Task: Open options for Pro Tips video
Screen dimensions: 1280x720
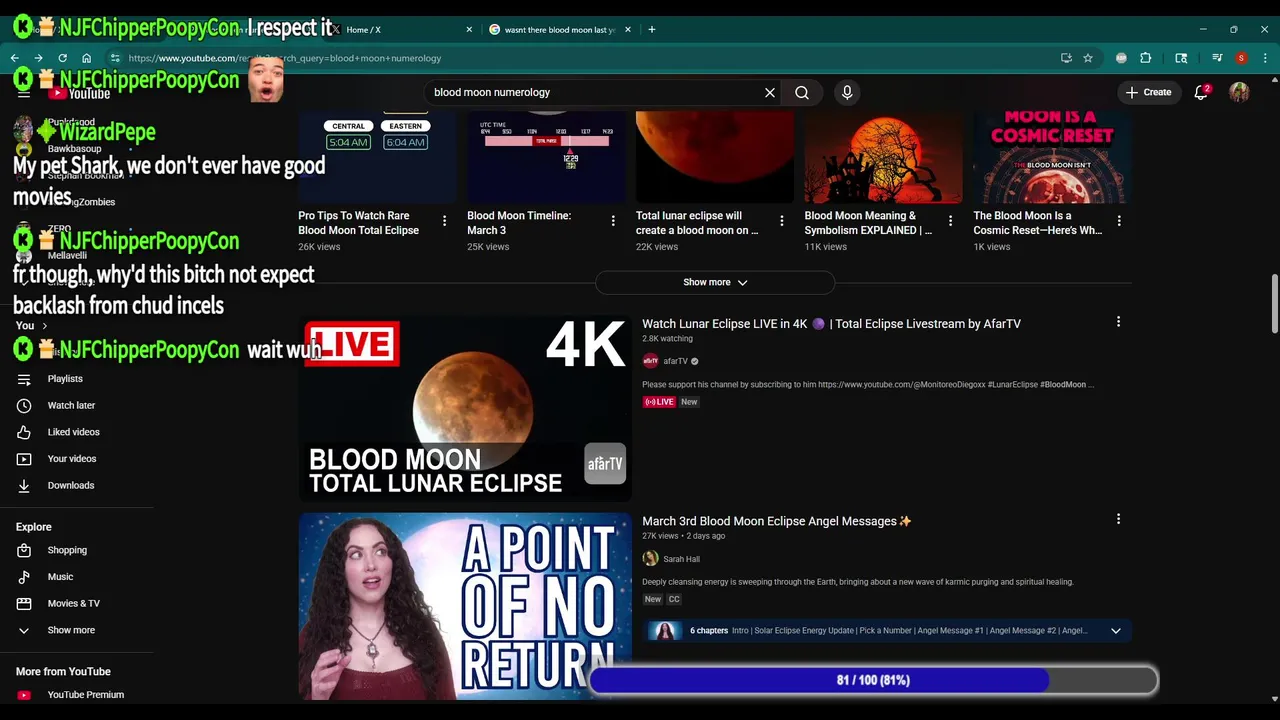Action: [444, 221]
